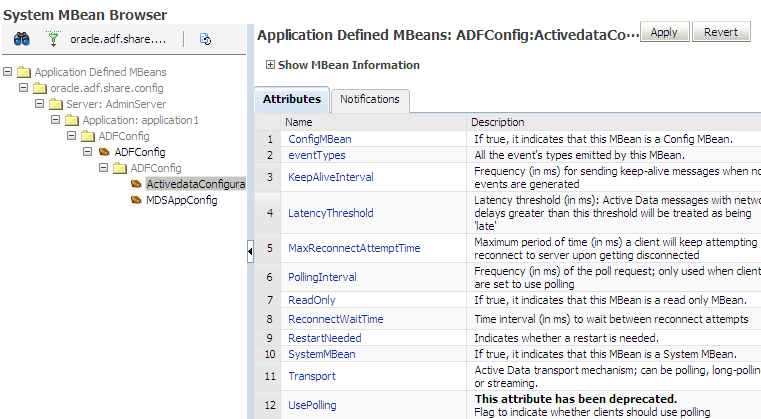Open the ConfigMBean attribute link

(x=320, y=139)
